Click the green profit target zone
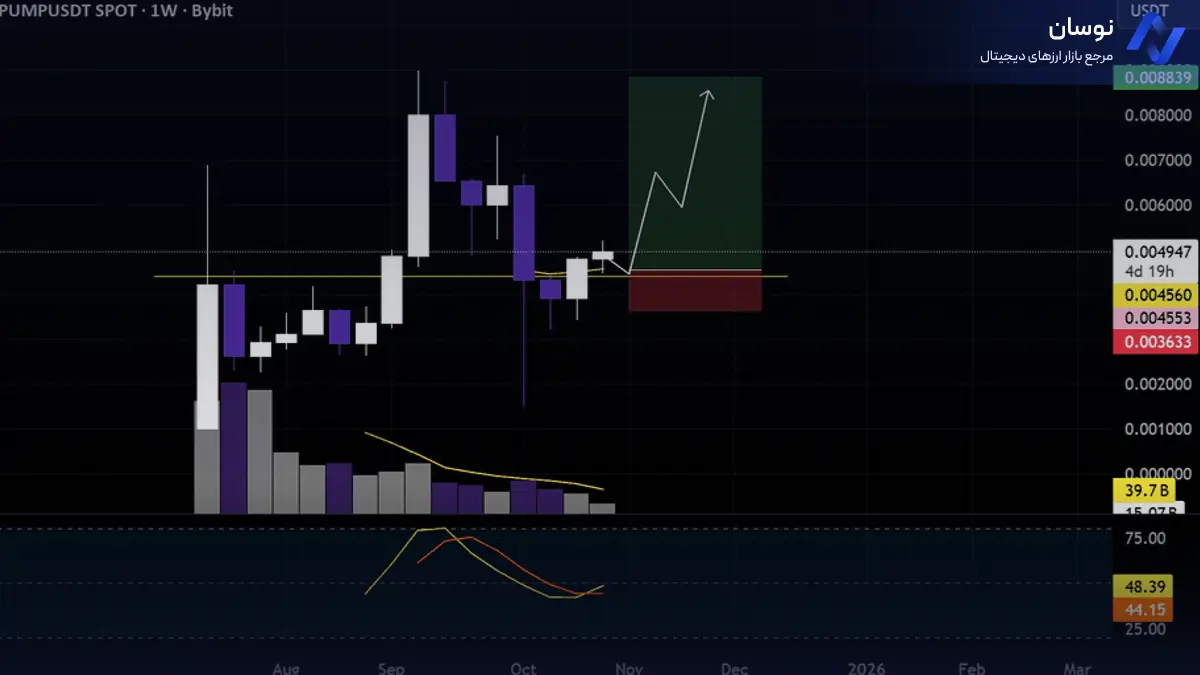The width and height of the screenshot is (1200, 675). pyautogui.click(x=695, y=172)
